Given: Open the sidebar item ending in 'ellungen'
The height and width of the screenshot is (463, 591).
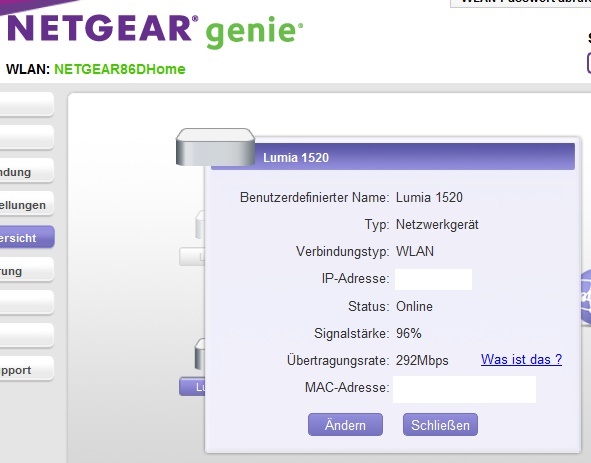Looking at the screenshot, I should coord(26,205).
